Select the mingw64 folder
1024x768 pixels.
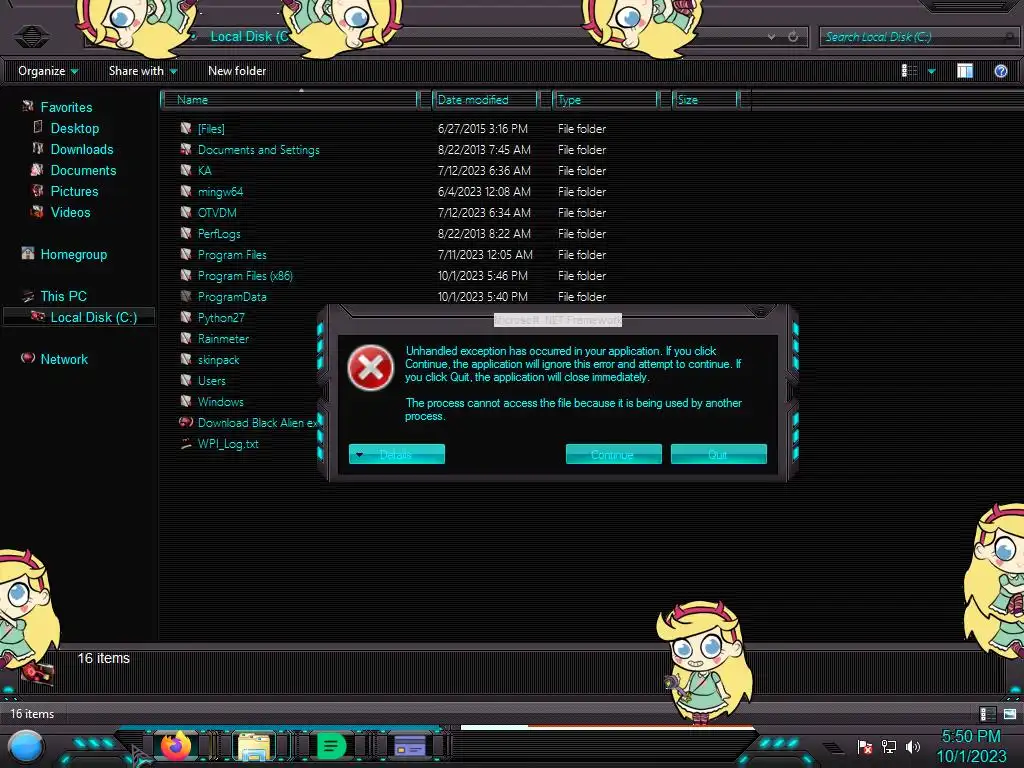point(220,191)
